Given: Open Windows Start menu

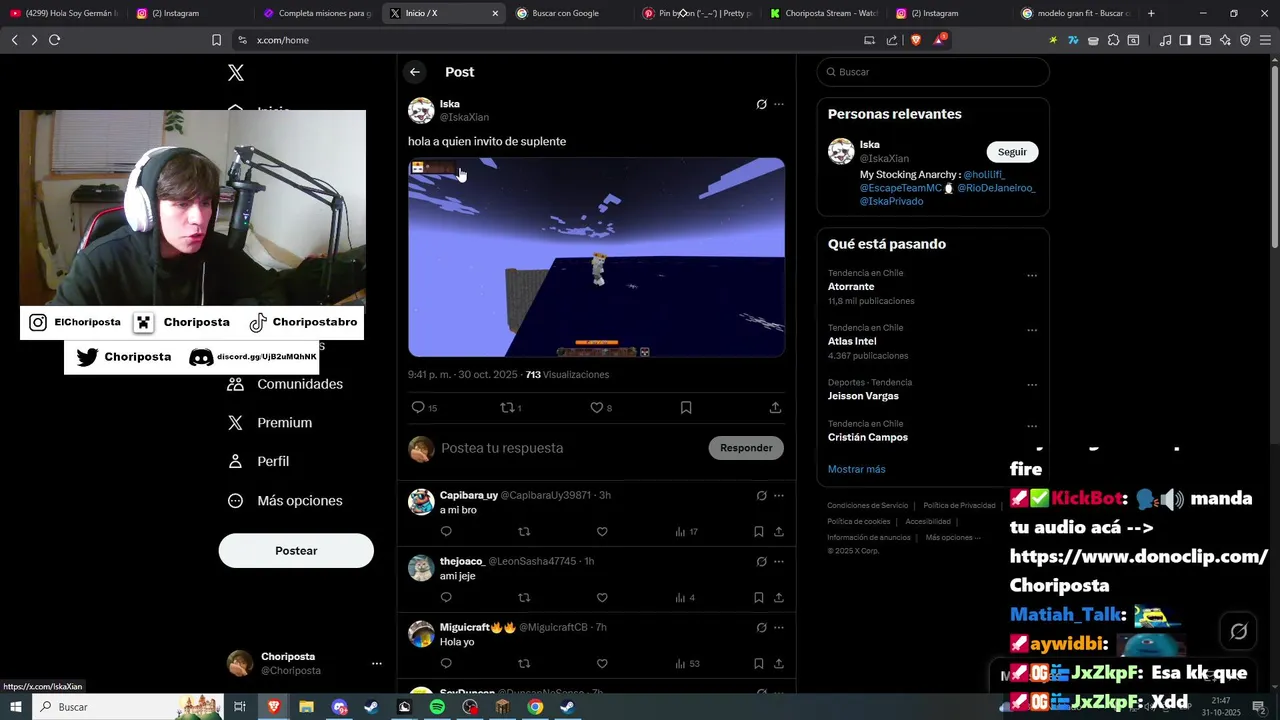Looking at the screenshot, I should pyautogui.click(x=16, y=707).
